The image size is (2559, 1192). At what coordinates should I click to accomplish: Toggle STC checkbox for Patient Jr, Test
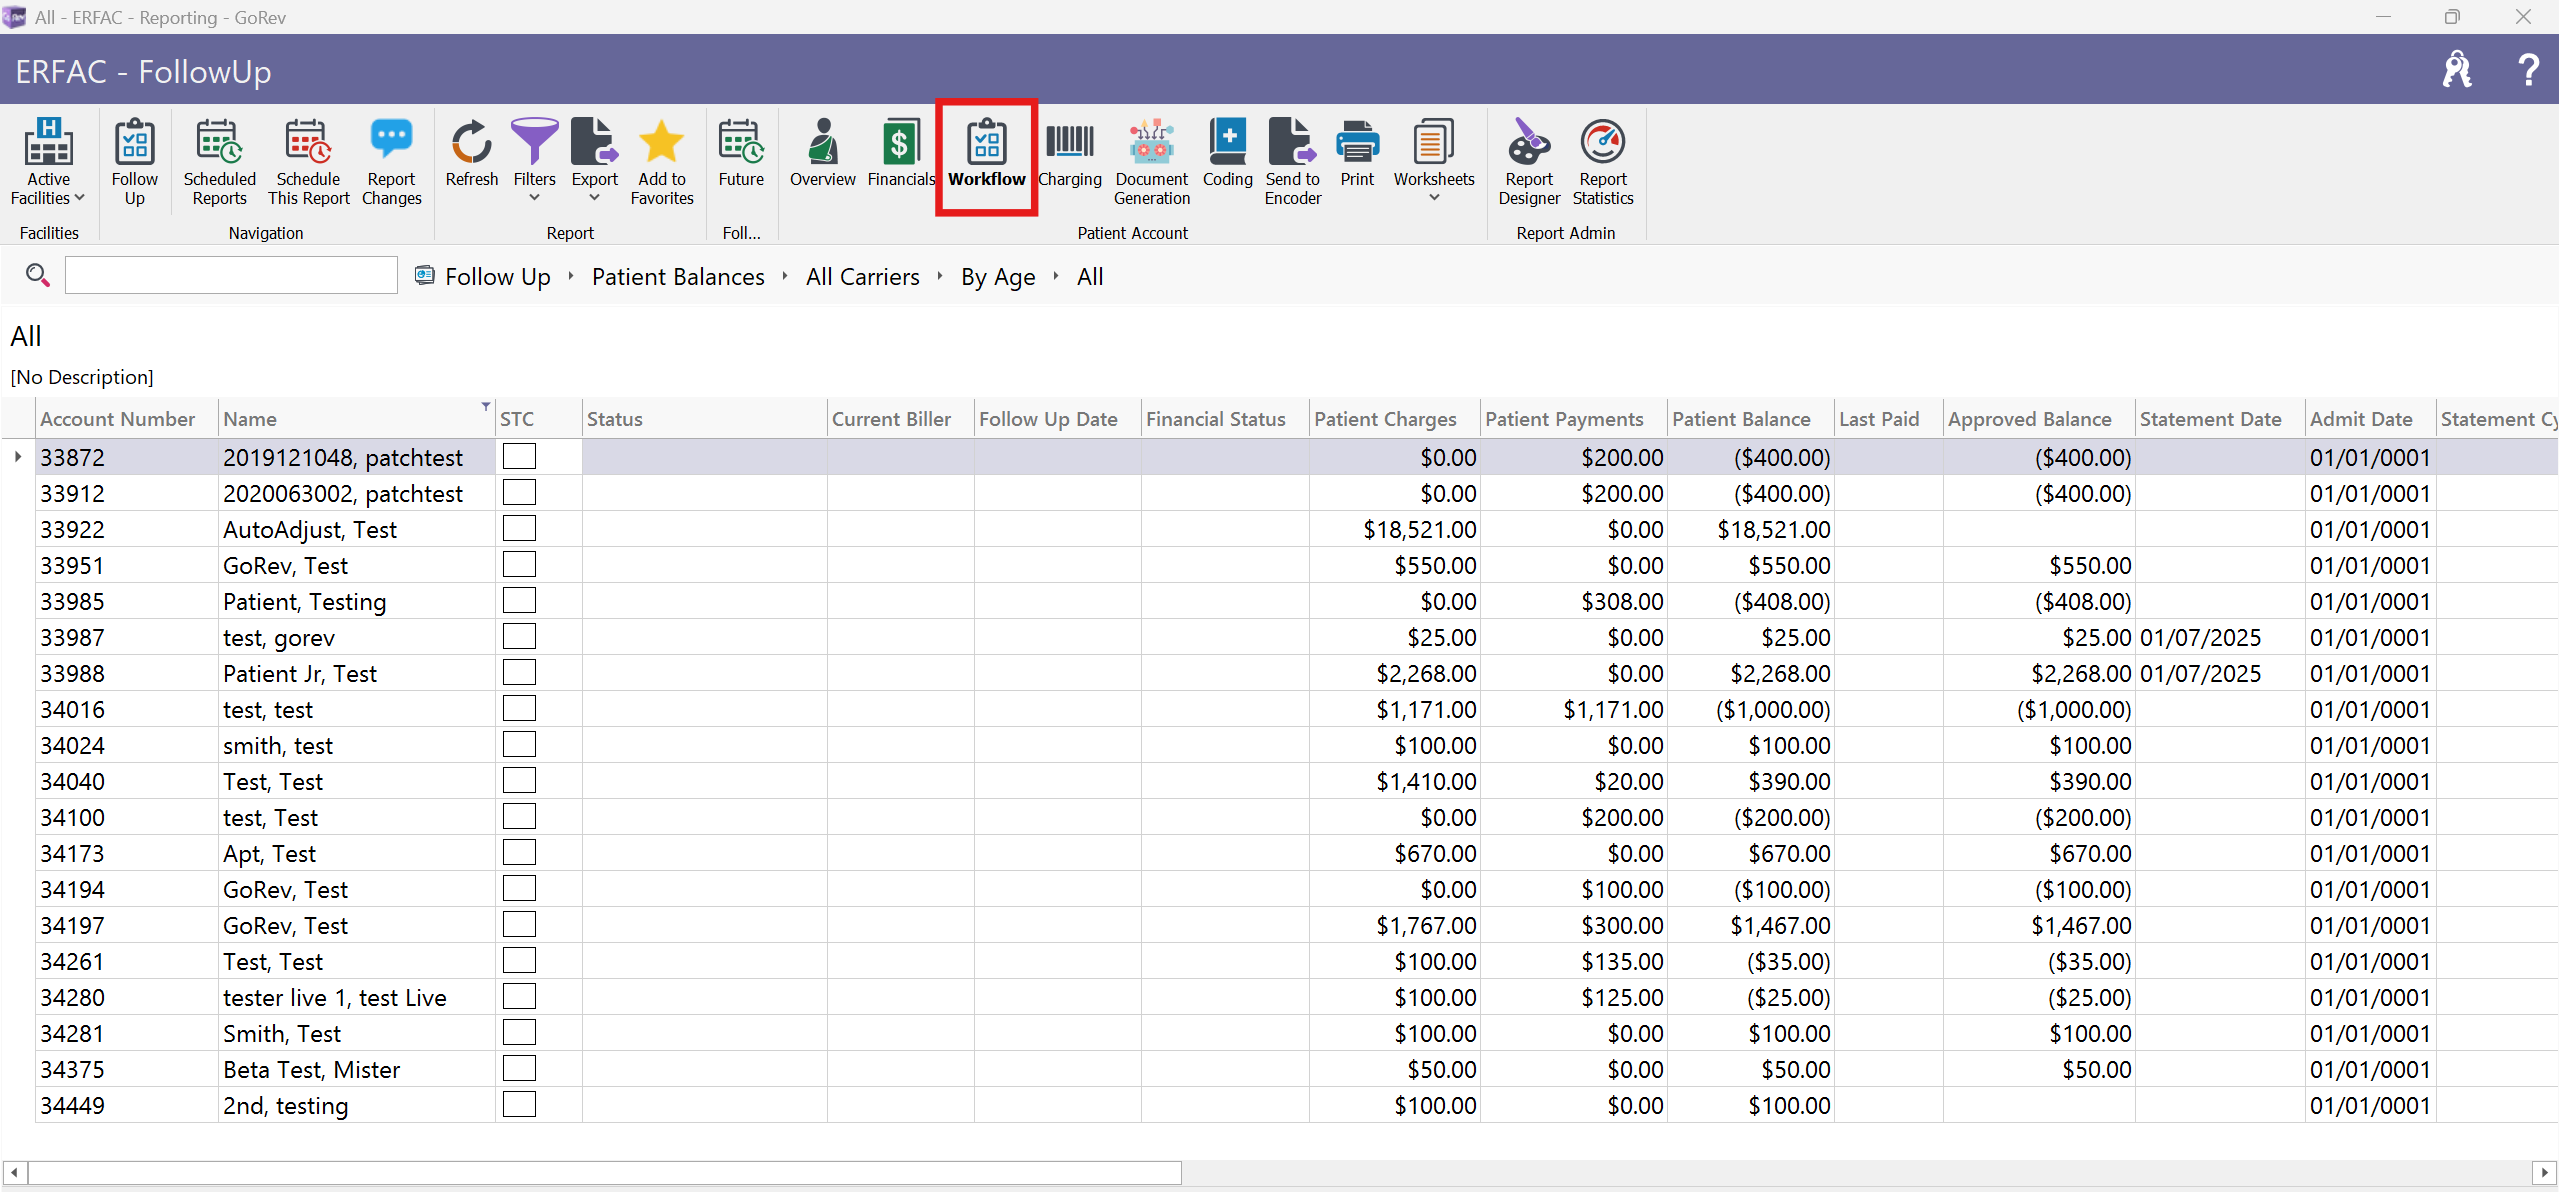click(x=519, y=673)
